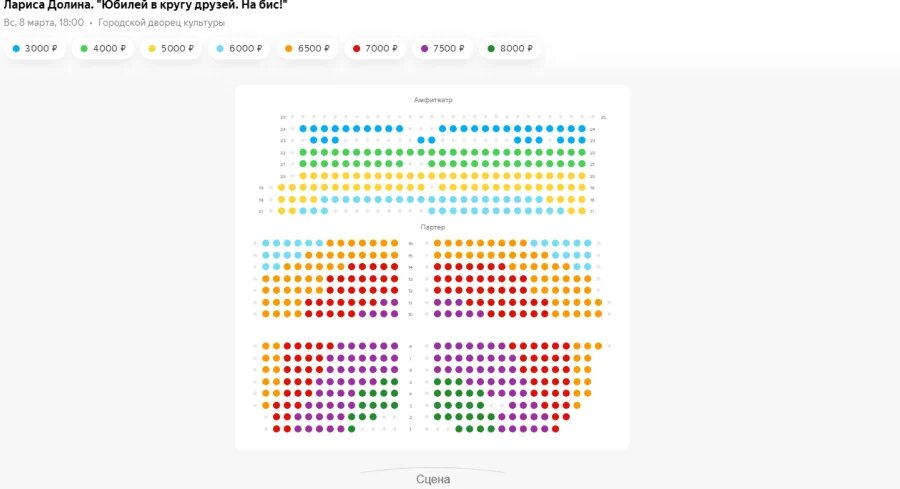Select first green seat in right block row 1
Image resolution: width=900 pixels, height=489 pixels.
click(x=459, y=429)
